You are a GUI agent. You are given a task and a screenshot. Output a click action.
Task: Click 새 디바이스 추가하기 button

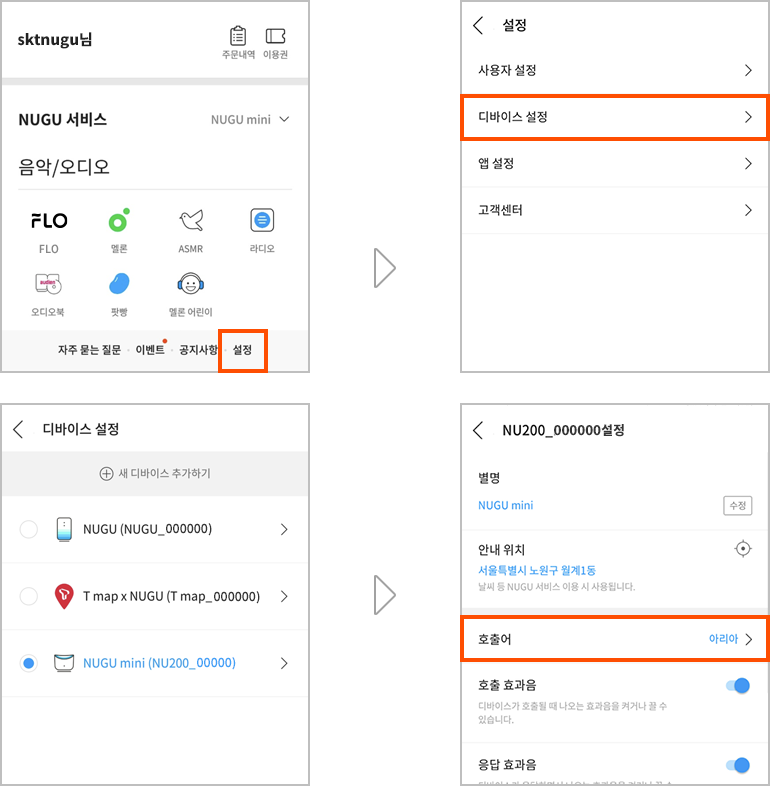pyautogui.click(x=155, y=474)
